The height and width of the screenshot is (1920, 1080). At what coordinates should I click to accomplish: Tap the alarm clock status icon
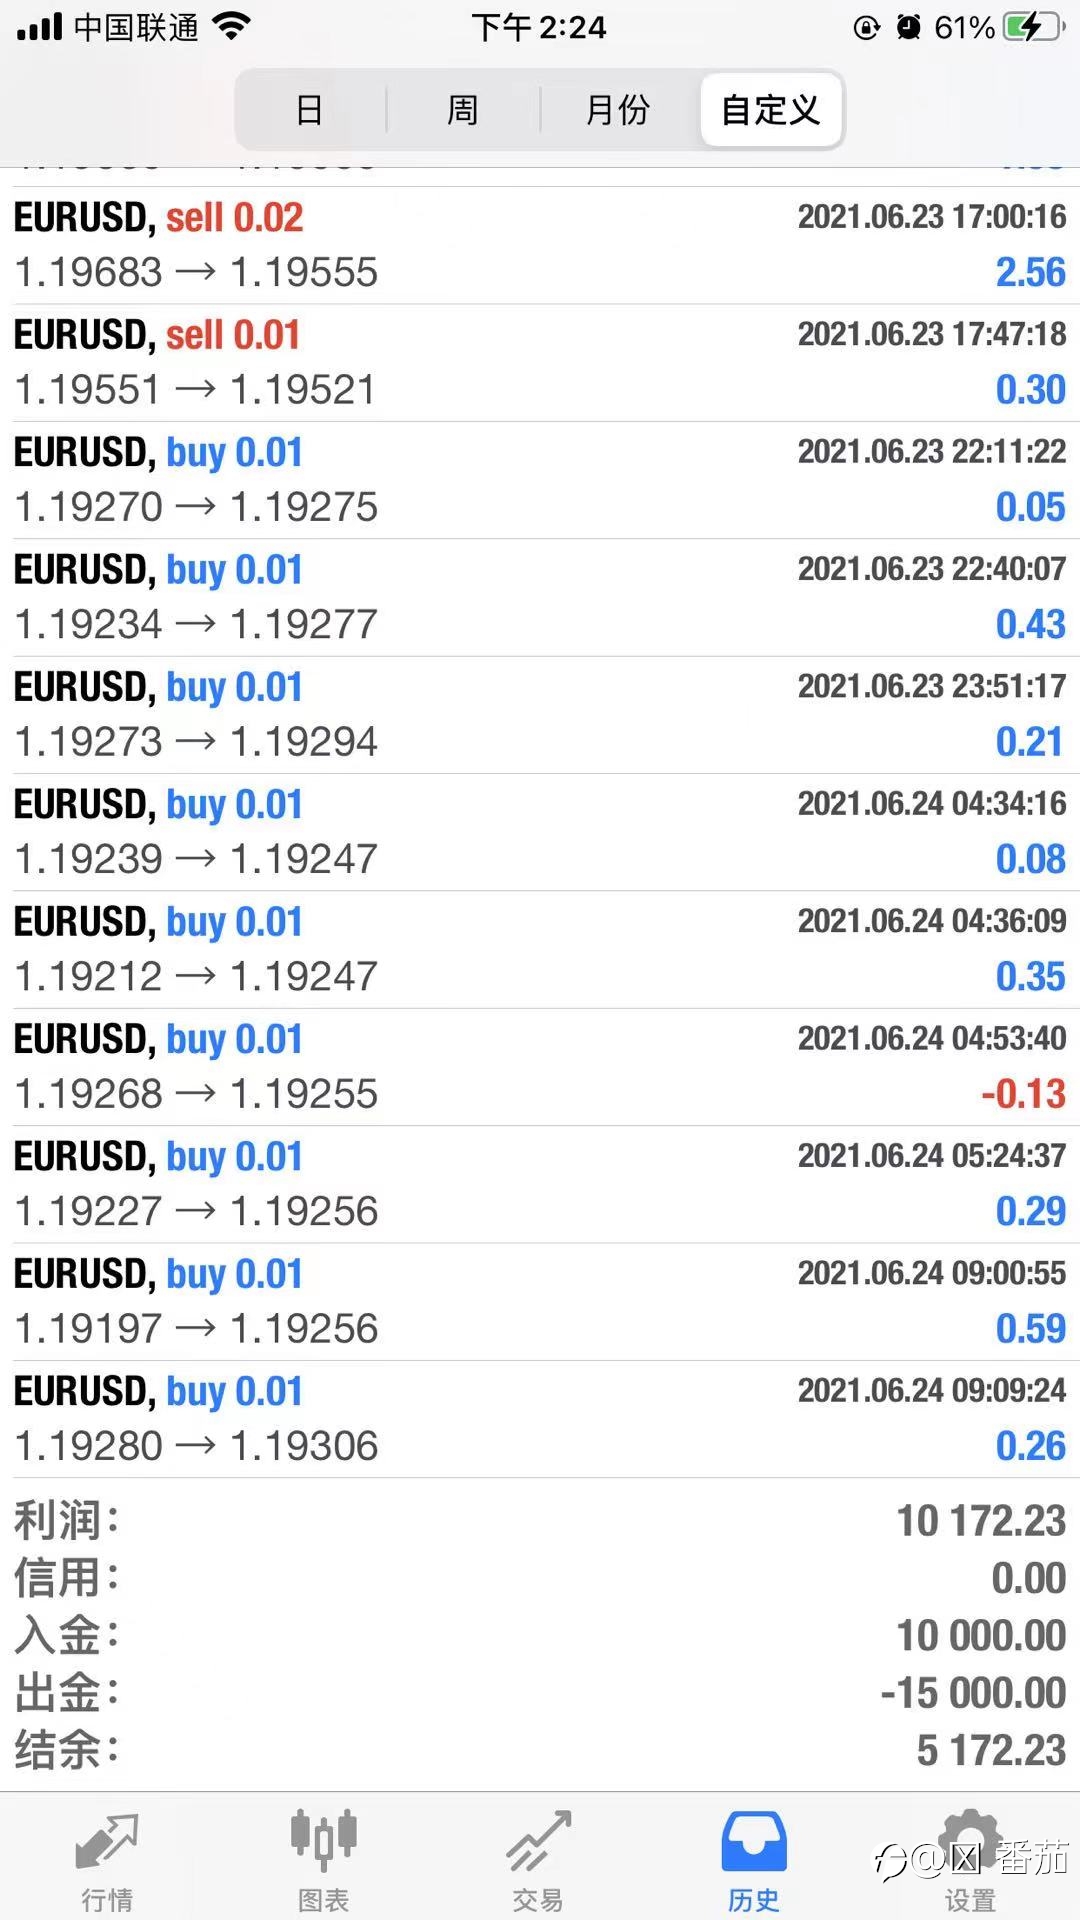[x=908, y=27]
